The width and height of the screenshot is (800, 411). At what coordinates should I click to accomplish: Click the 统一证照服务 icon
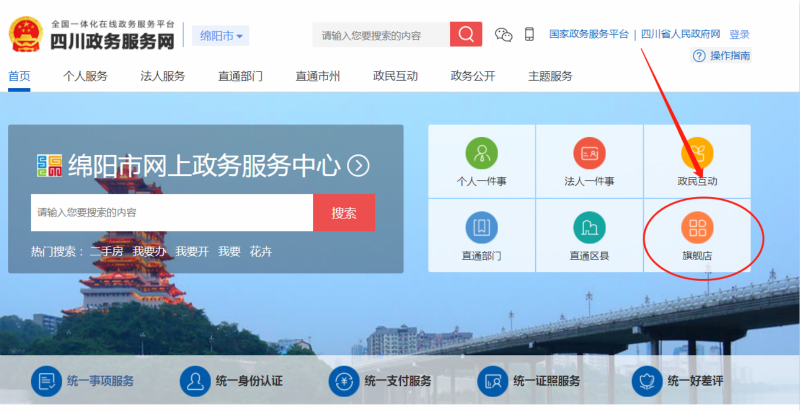click(x=493, y=381)
